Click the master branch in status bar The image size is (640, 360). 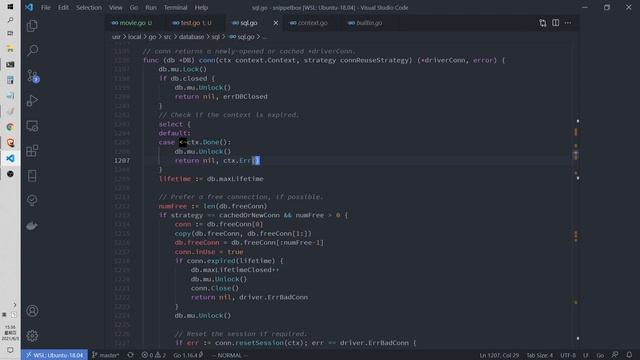point(105,355)
